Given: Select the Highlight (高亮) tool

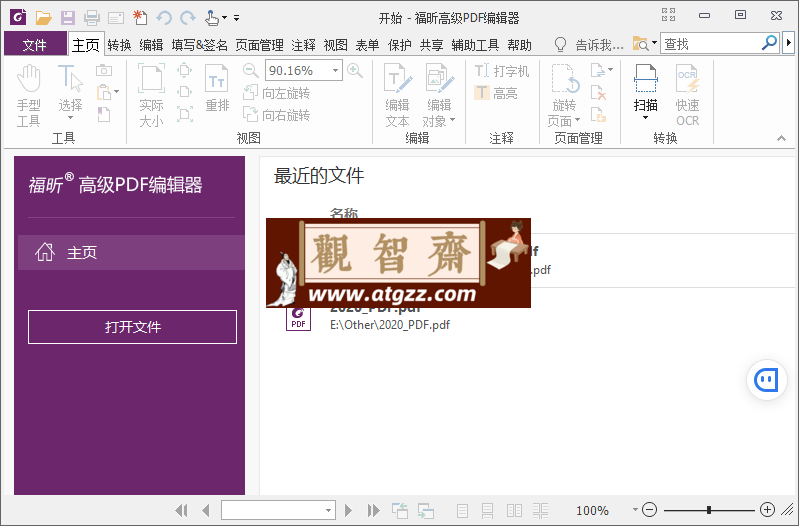Looking at the screenshot, I should coord(496,93).
